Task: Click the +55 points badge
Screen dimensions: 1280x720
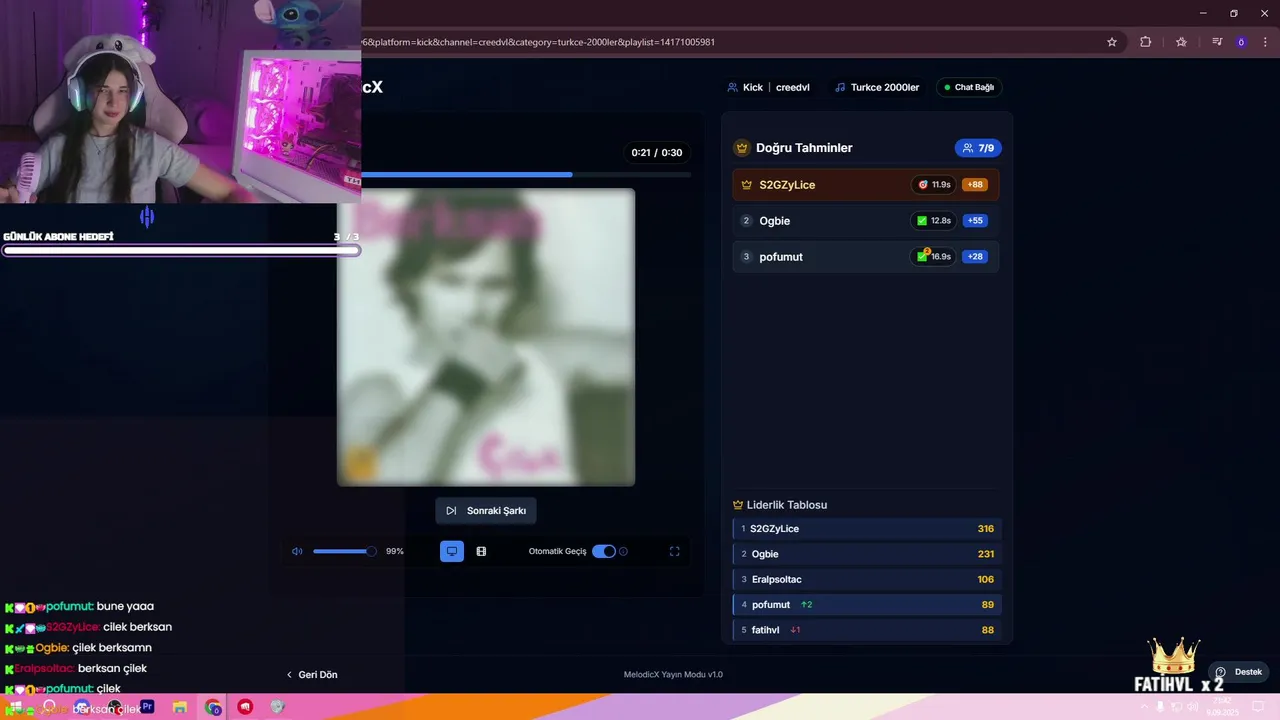Action: point(975,221)
